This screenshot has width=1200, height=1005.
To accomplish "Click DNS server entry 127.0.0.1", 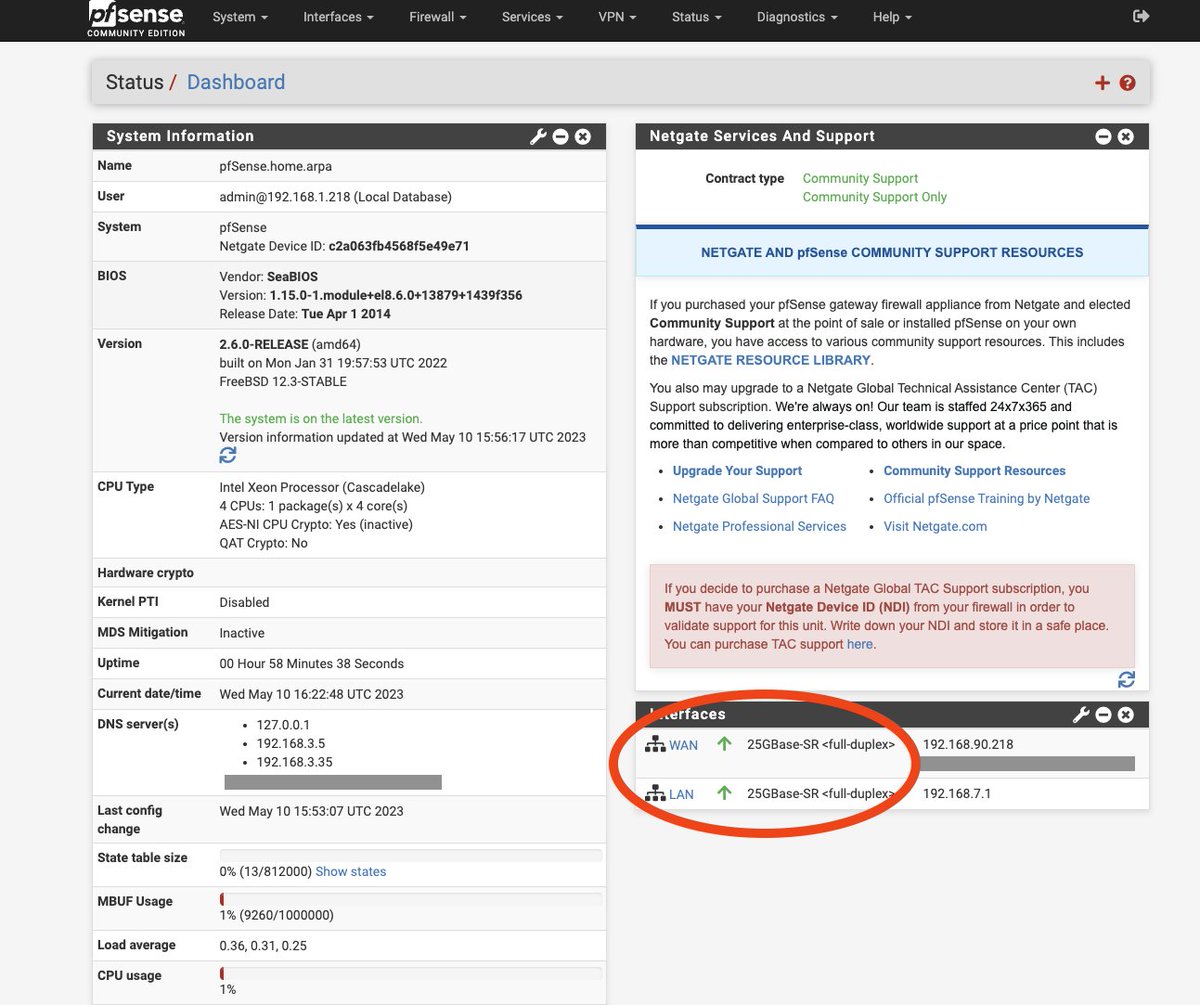I will (x=283, y=724).
